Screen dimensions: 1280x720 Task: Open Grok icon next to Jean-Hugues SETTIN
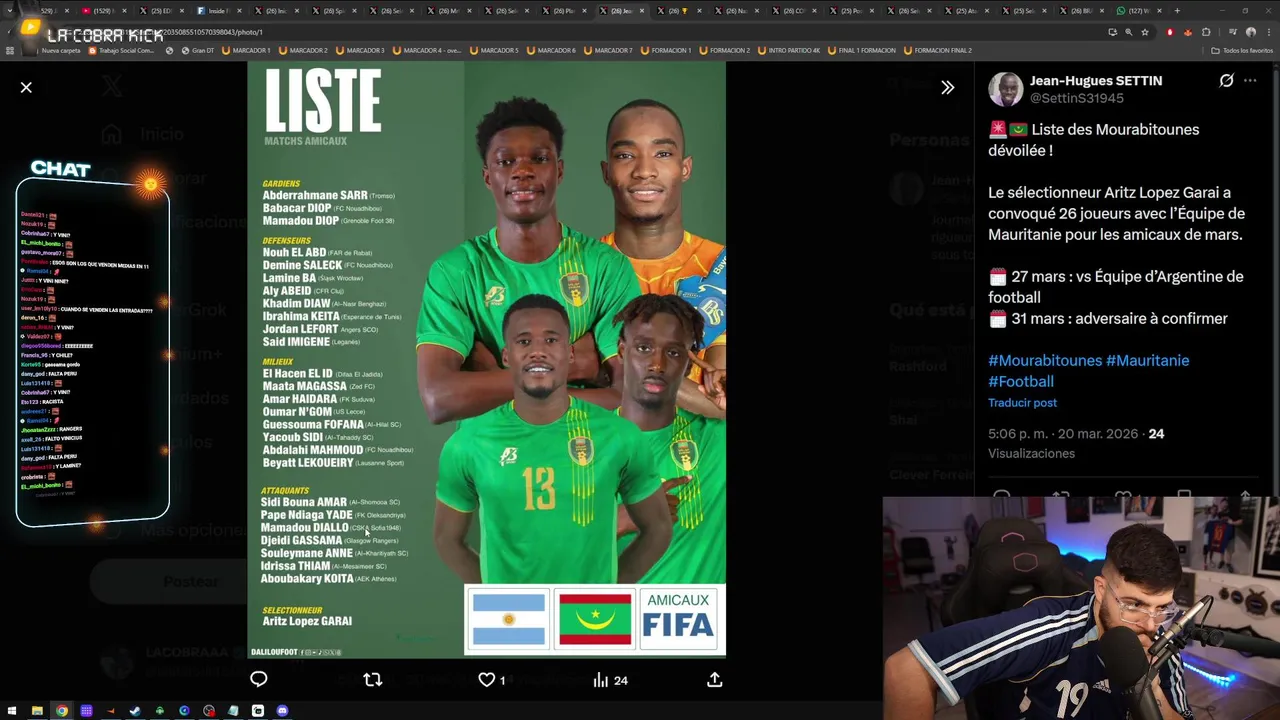(1226, 81)
